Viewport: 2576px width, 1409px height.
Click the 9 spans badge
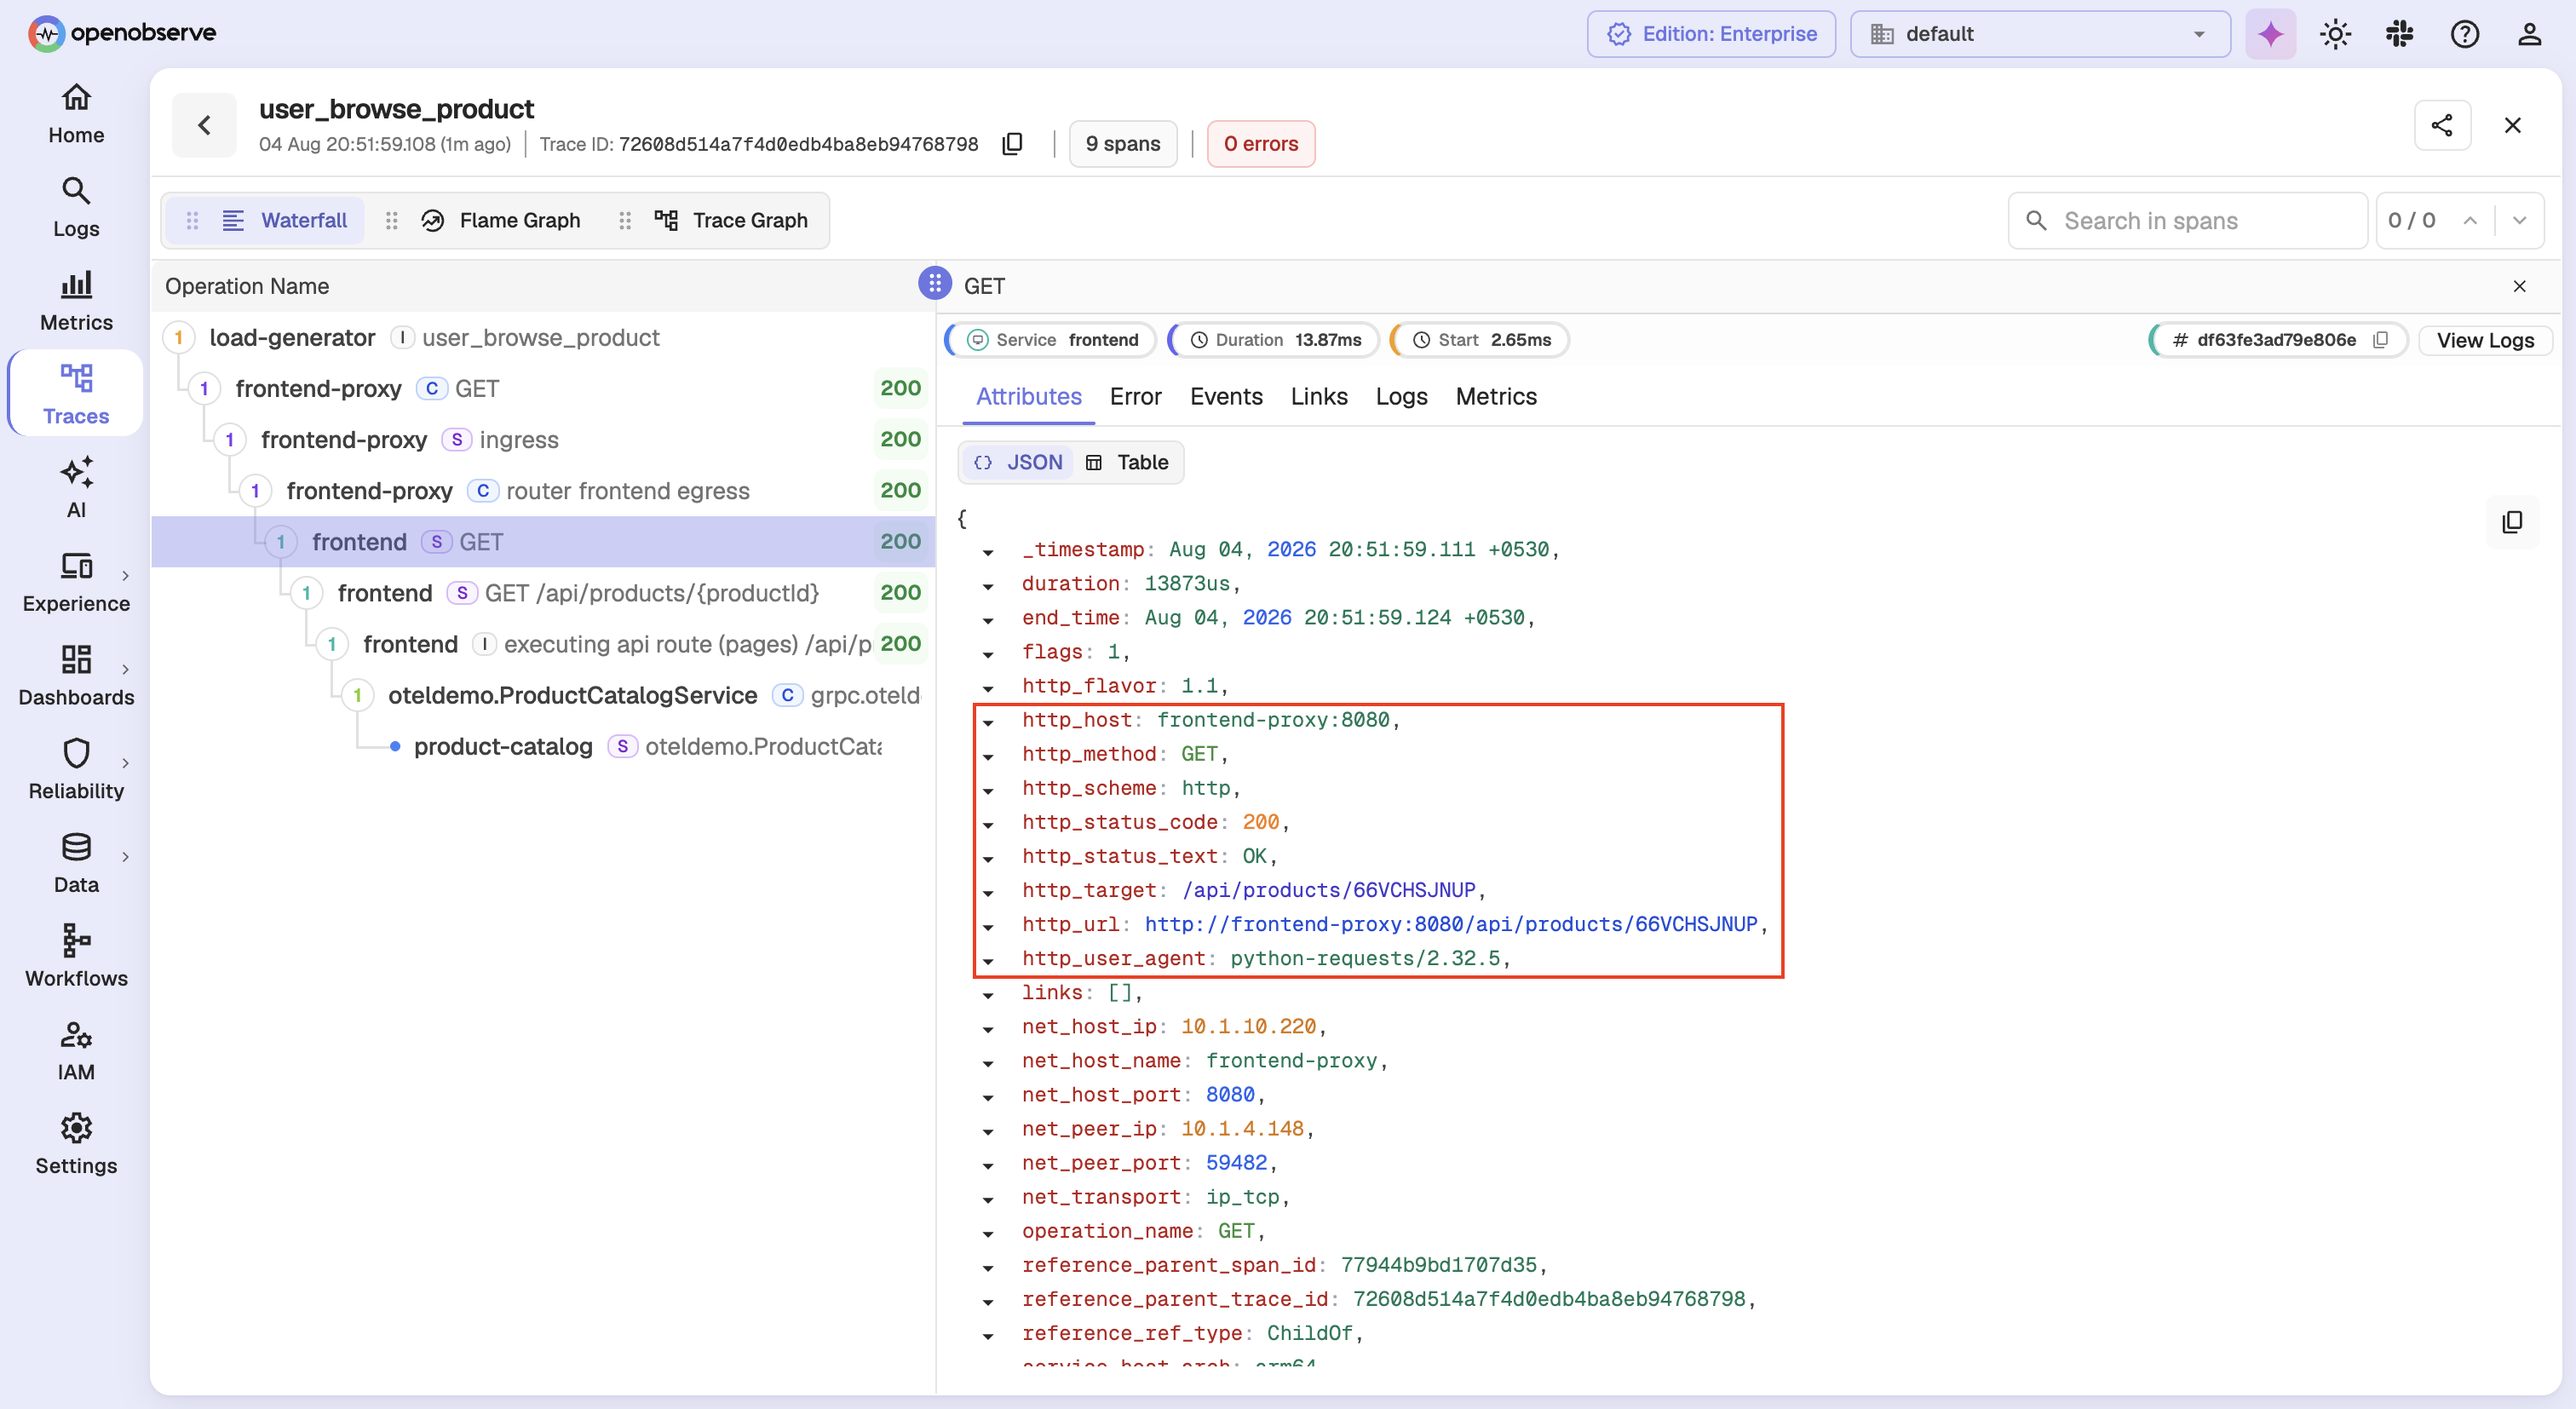(x=1123, y=144)
